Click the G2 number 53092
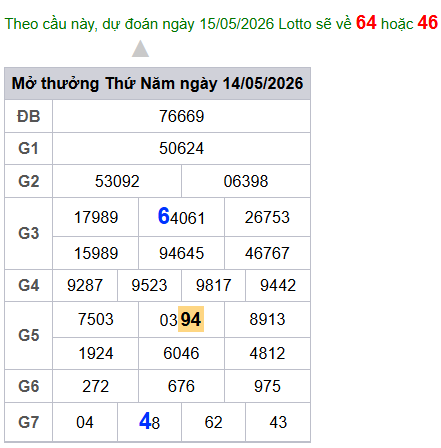The height and width of the screenshot is (448, 441). click(117, 181)
